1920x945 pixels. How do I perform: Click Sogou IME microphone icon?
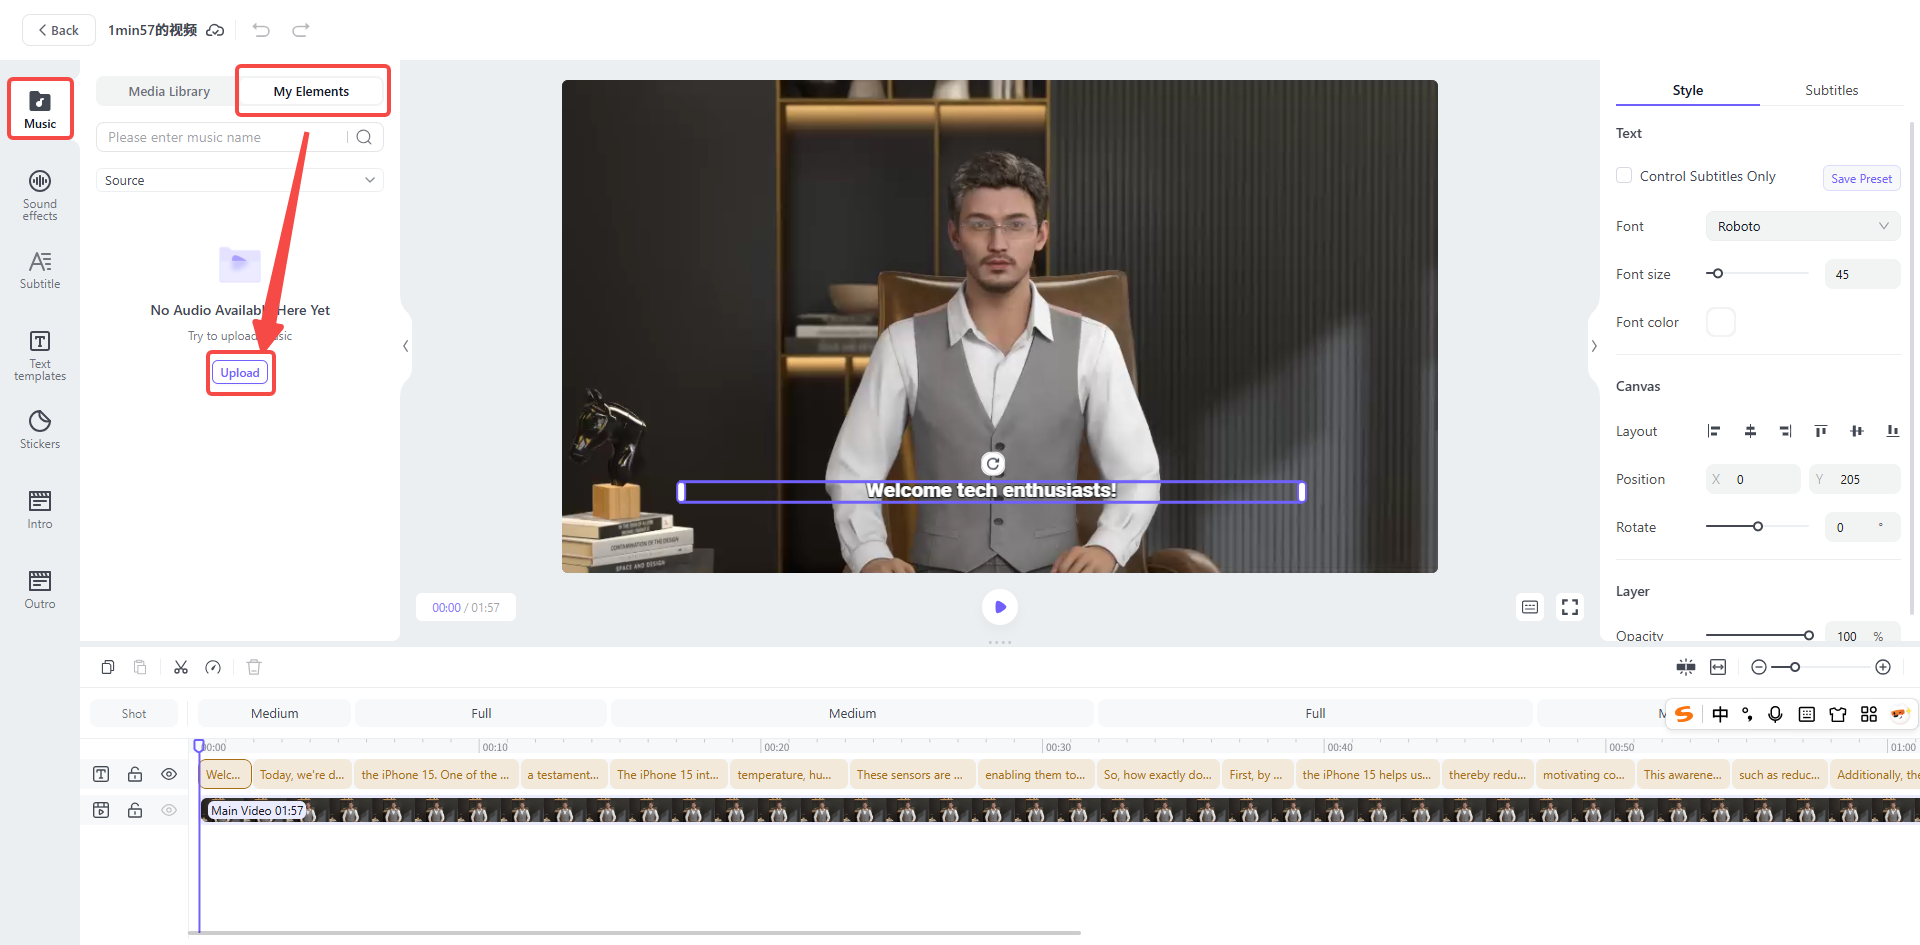(1775, 714)
